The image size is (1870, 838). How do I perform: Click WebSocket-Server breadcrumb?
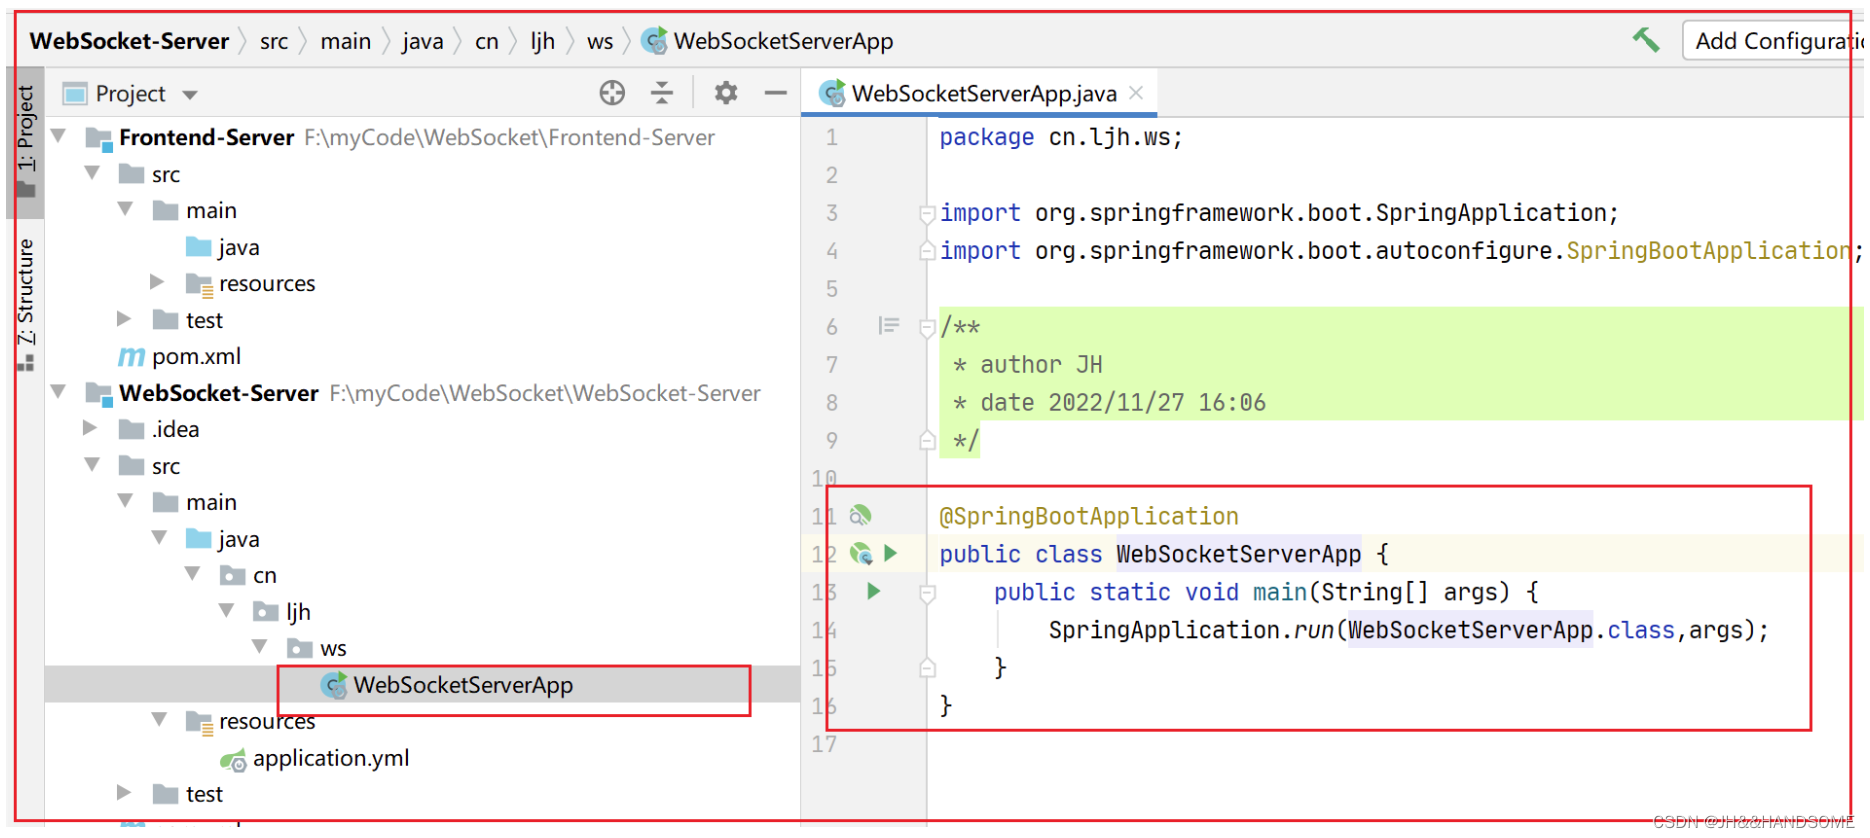129,41
